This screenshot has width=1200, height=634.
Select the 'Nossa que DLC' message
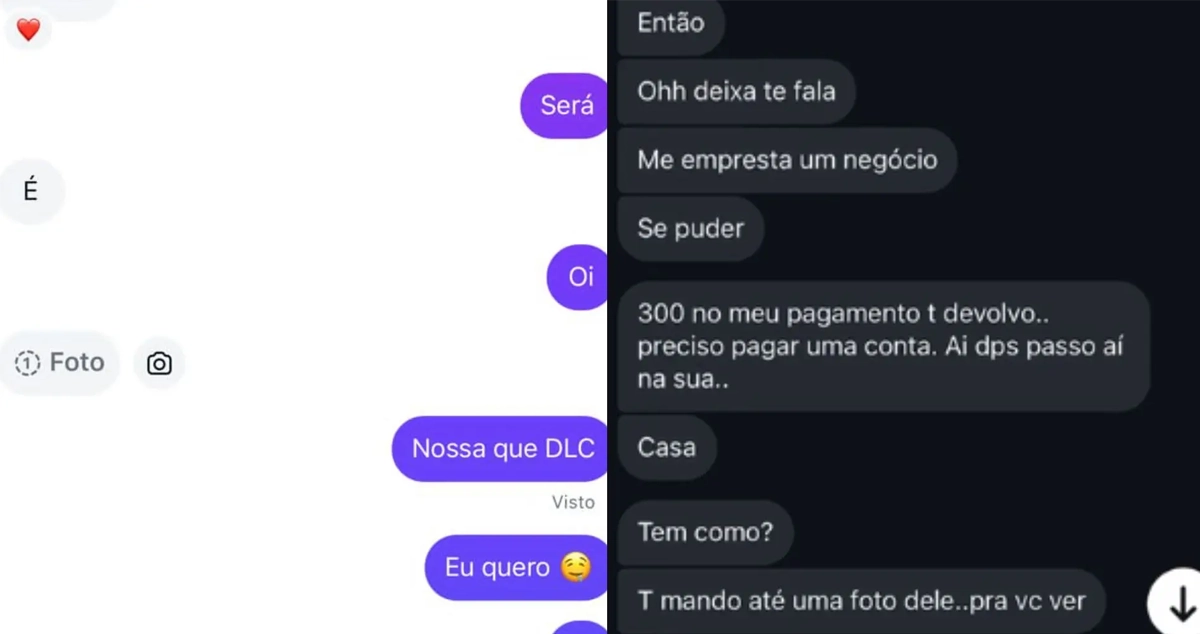[x=501, y=449]
